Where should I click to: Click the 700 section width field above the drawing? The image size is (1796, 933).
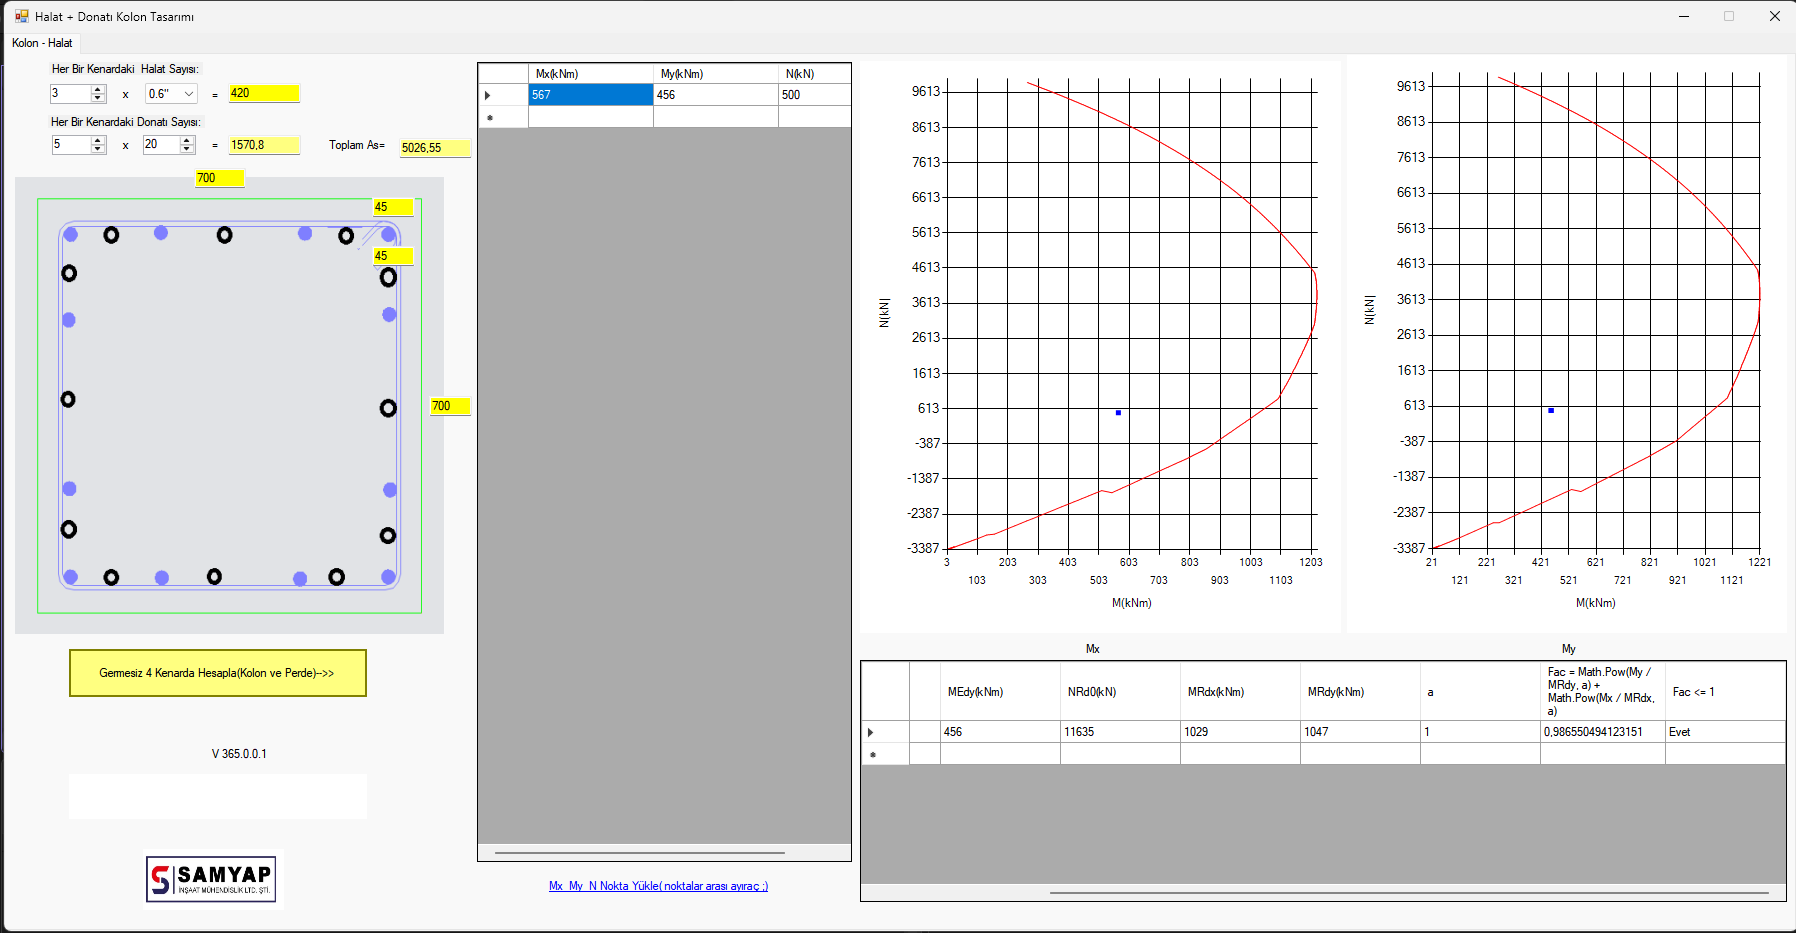(x=218, y=178)
